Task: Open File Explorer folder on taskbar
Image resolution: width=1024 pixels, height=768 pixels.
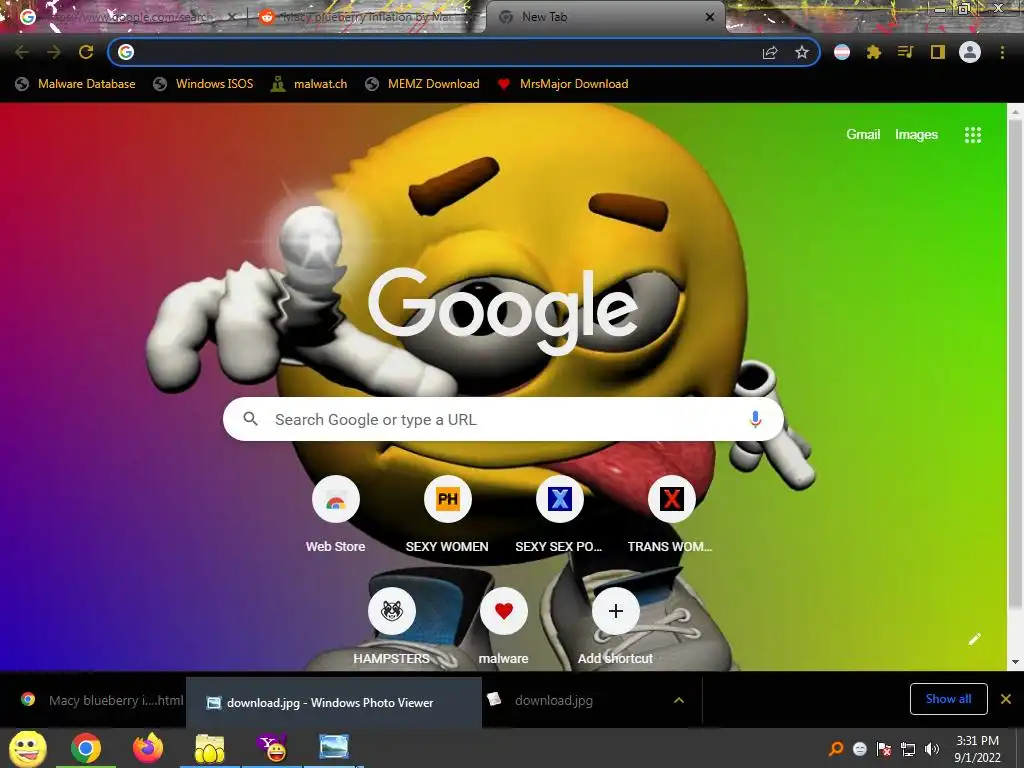Action: [209, 748]
